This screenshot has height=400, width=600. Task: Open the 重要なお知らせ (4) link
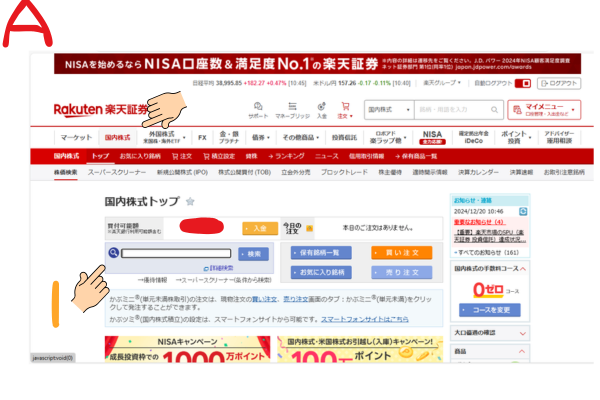click(x=480, y=222)
